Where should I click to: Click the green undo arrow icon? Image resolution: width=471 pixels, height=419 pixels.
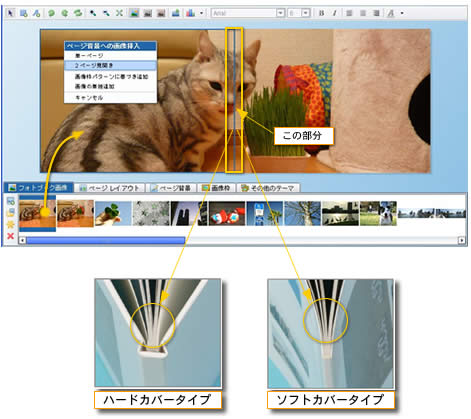pos(51,13)
